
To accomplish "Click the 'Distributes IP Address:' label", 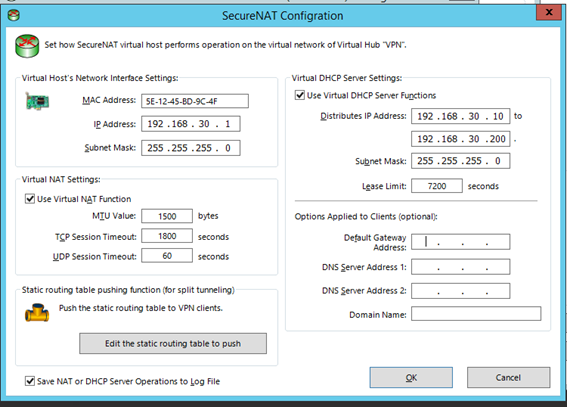I will (x=363, y=116).
